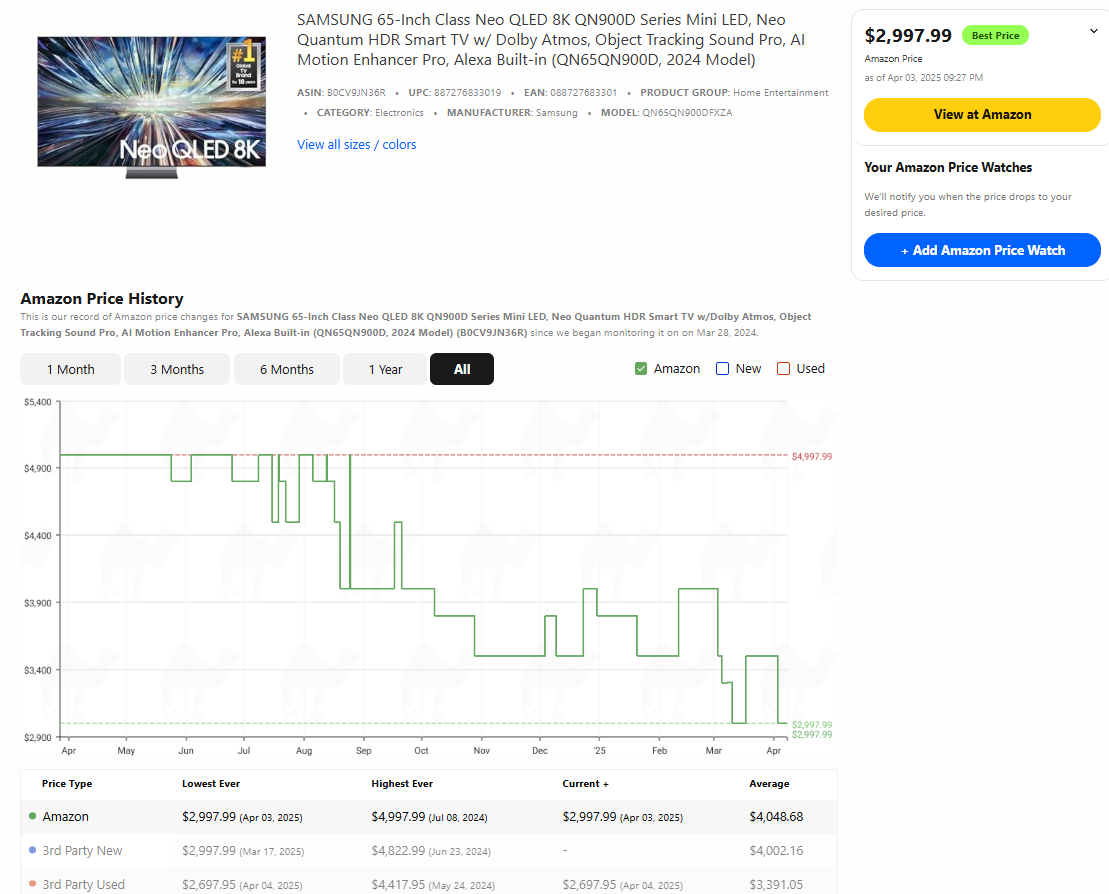Click the Current + column header
The image size is (1109, 894).
(585, 784)
